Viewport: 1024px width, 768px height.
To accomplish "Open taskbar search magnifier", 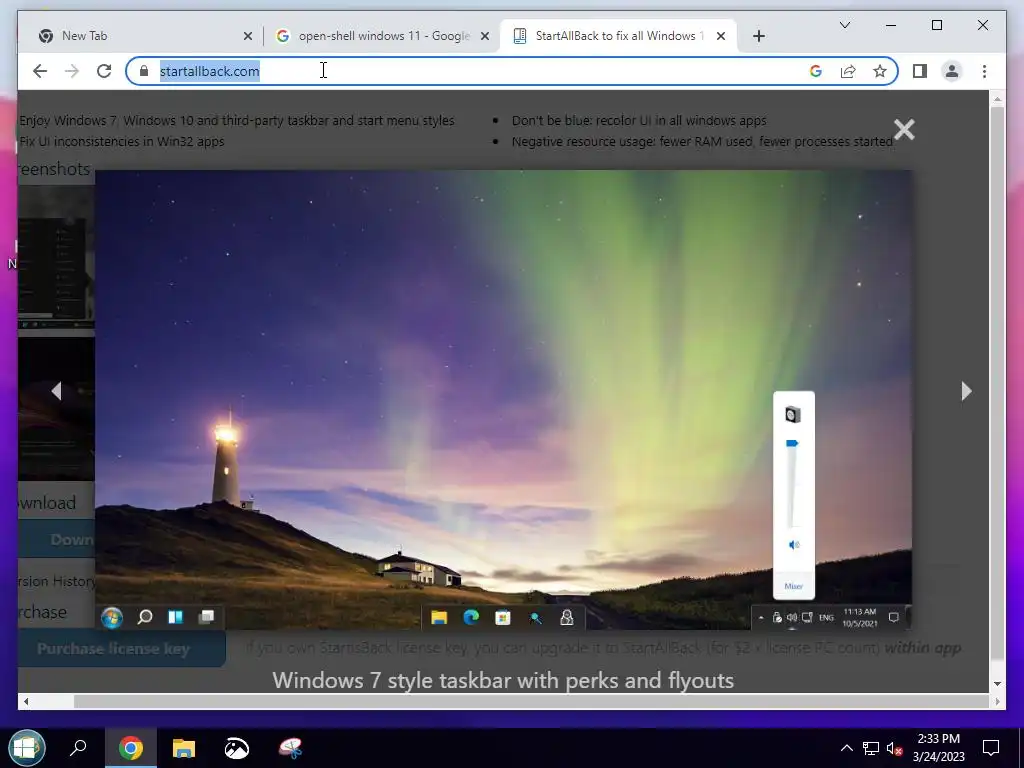I will click(x=78, y=748).
